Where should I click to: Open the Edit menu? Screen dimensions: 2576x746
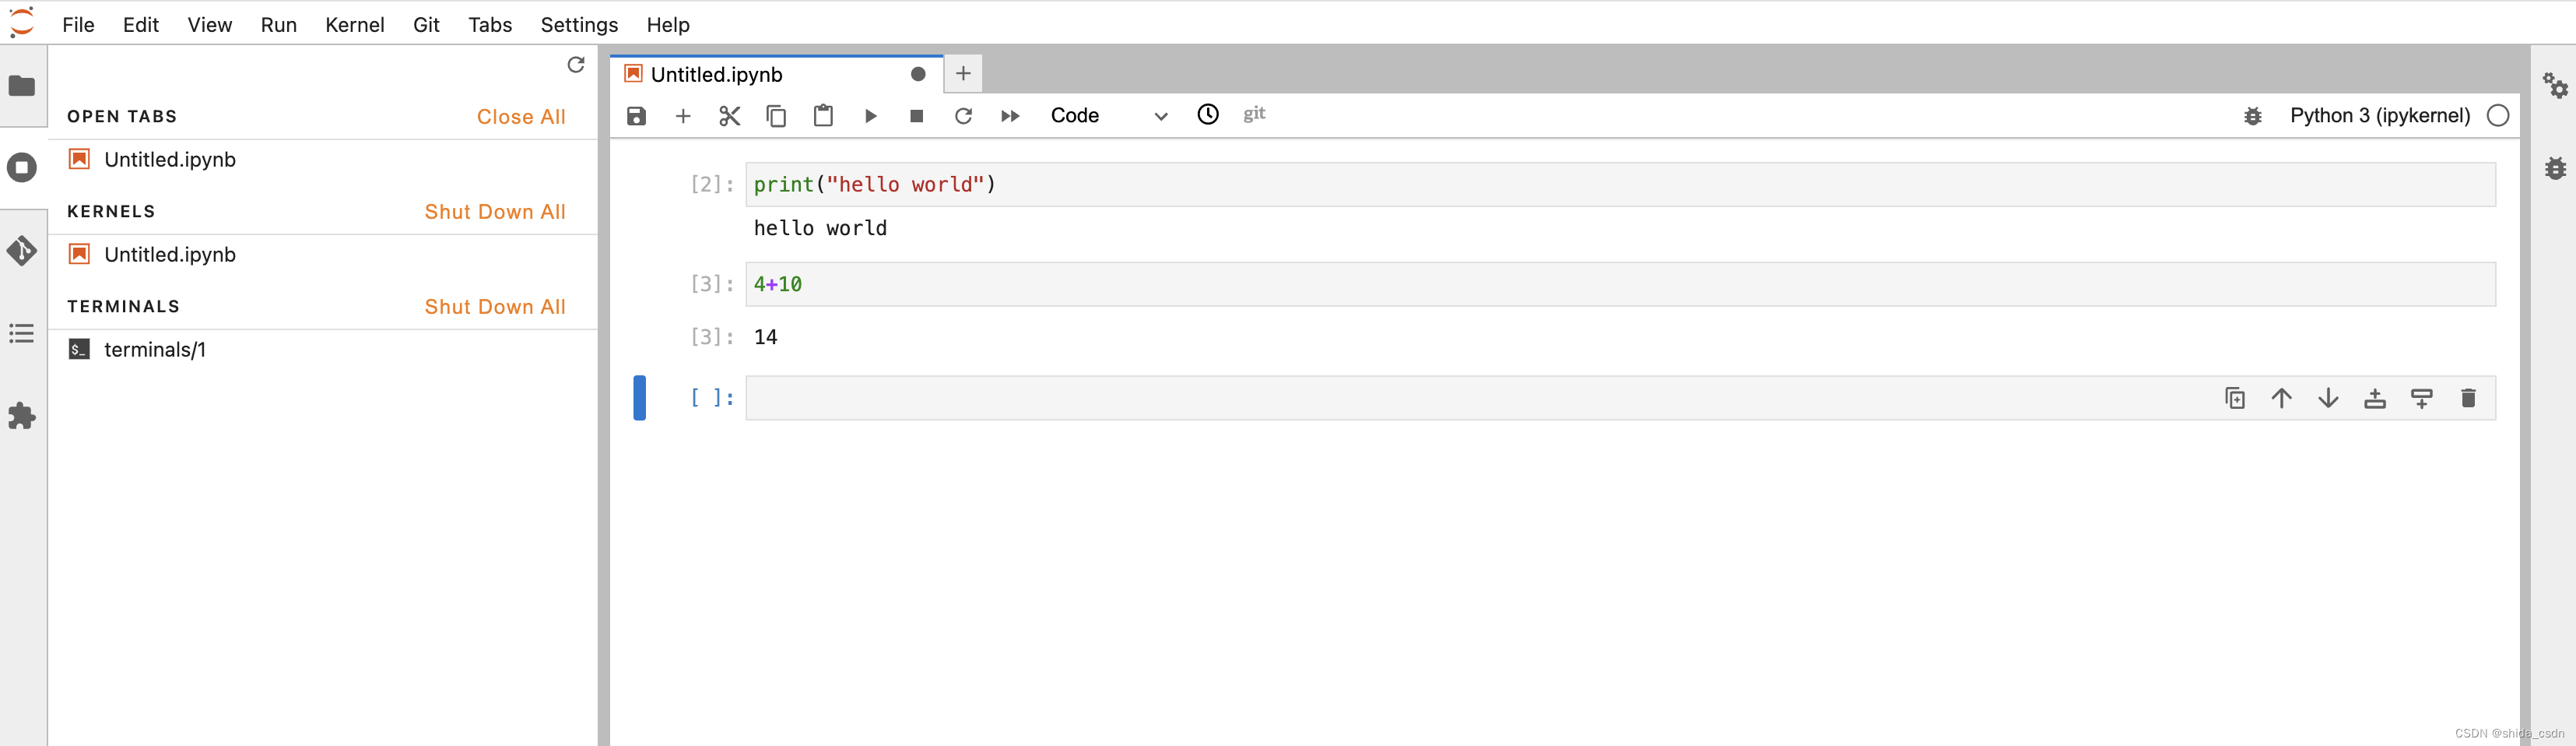pyautogui.click(x=141, y=25)
